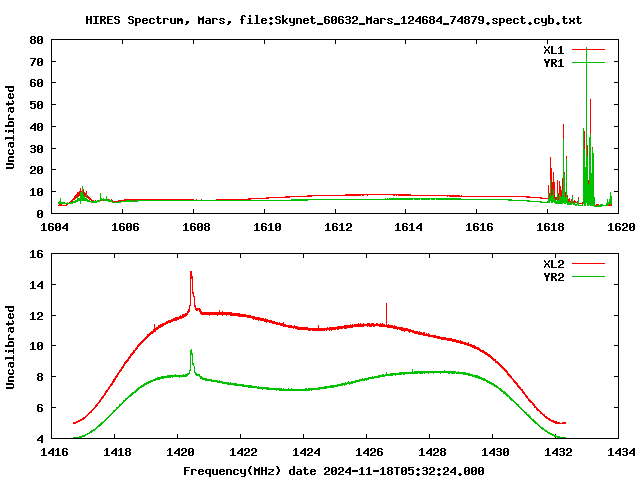640x480 pixels.
Task: Click the 1424 tick label
Action: [307, 452]
